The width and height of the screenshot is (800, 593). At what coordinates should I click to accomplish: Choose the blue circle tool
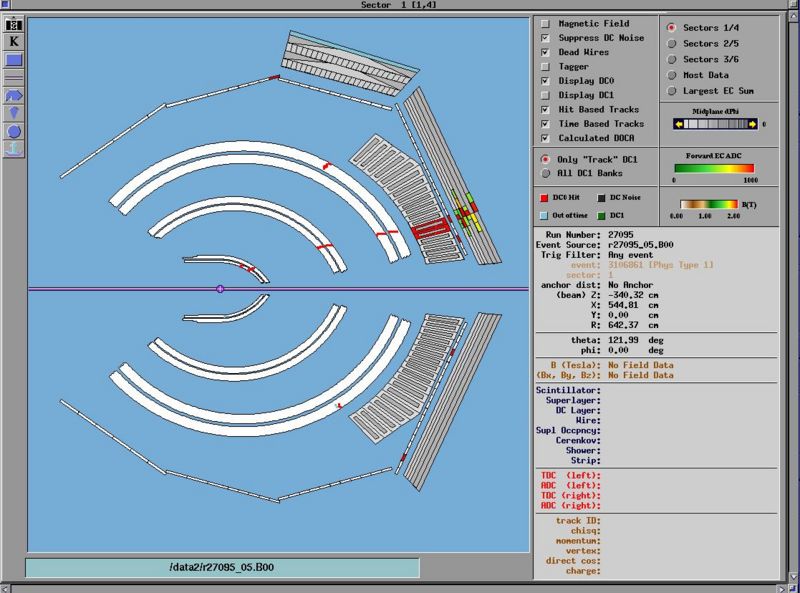pyautogui.click(x=14, y=132)
